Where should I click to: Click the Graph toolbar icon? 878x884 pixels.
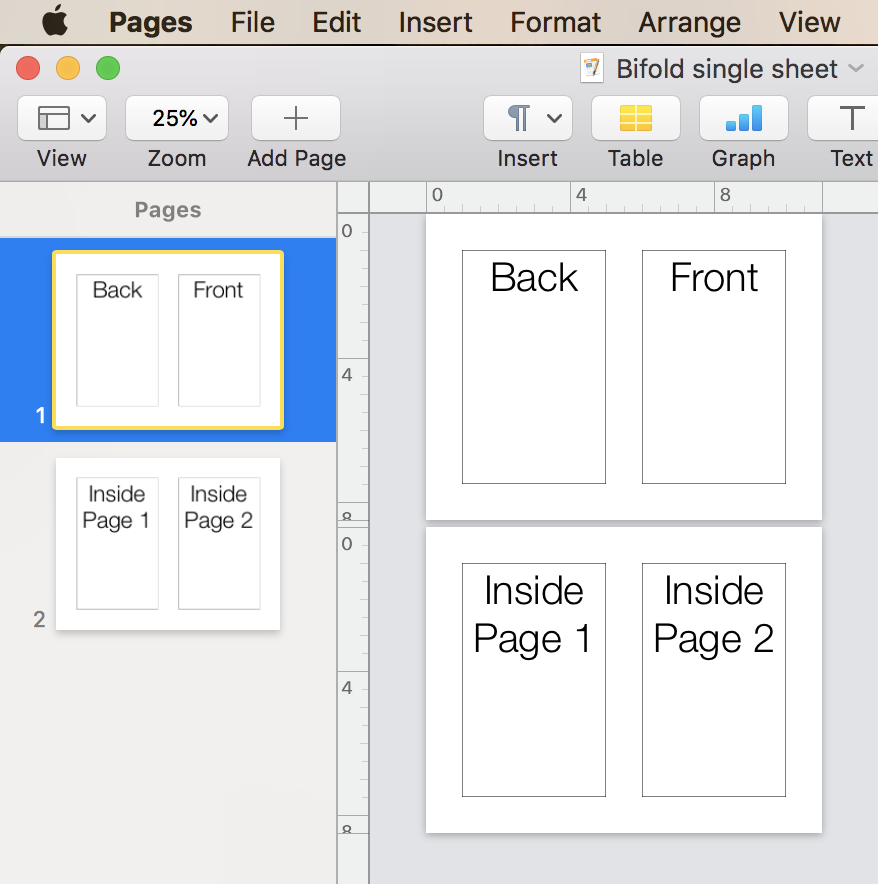click(x=744, y=118)
